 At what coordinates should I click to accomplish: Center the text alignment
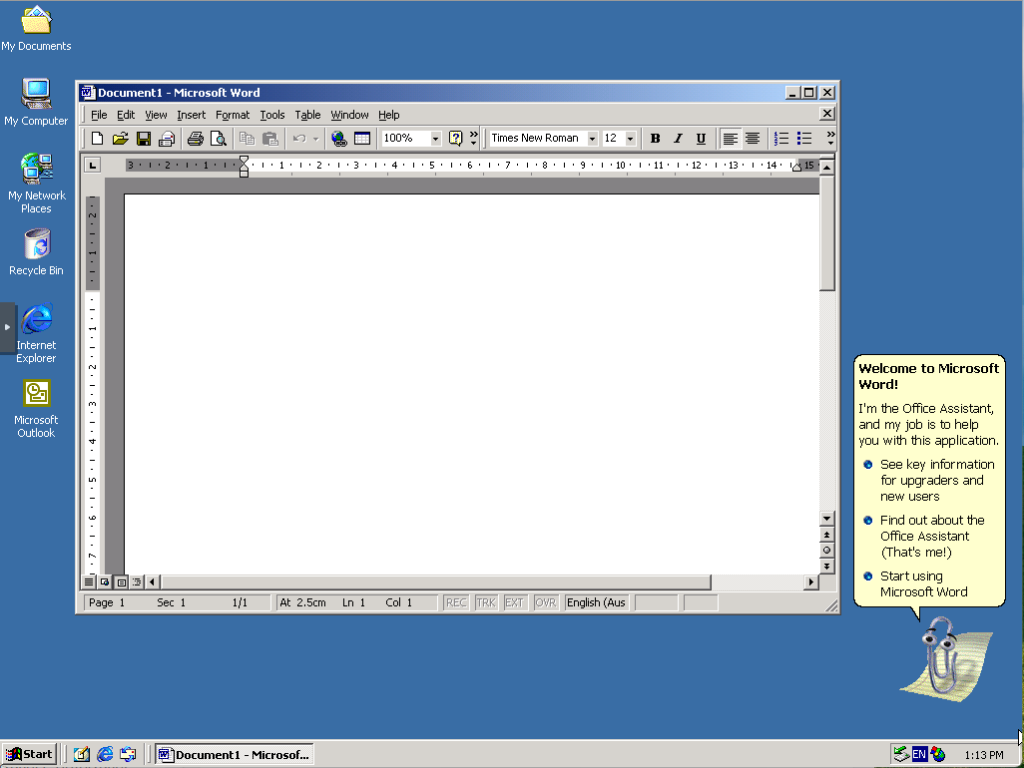click(752, 138)
